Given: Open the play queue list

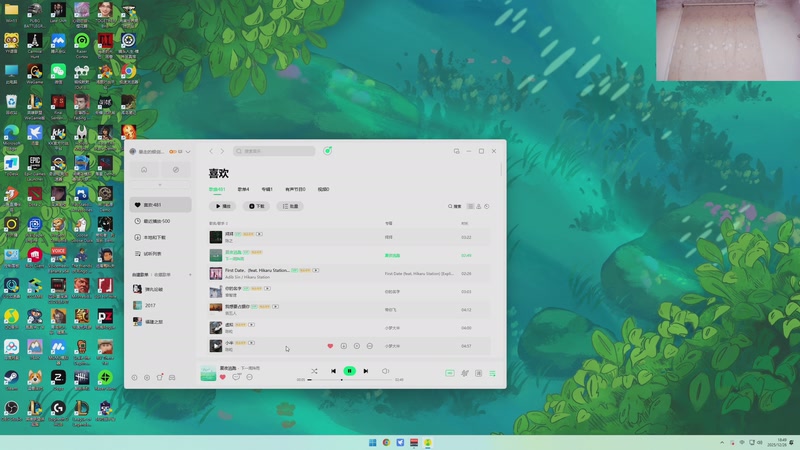Looking at the screenshot, I should [x=492, y=373].
